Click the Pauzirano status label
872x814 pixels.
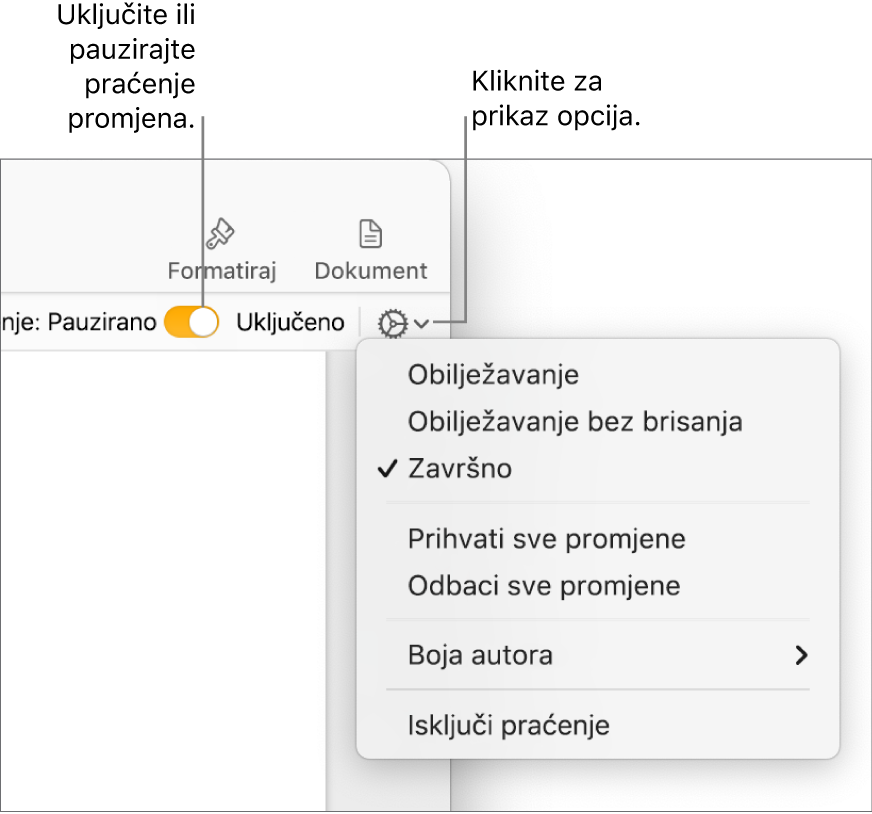point(102,322)
